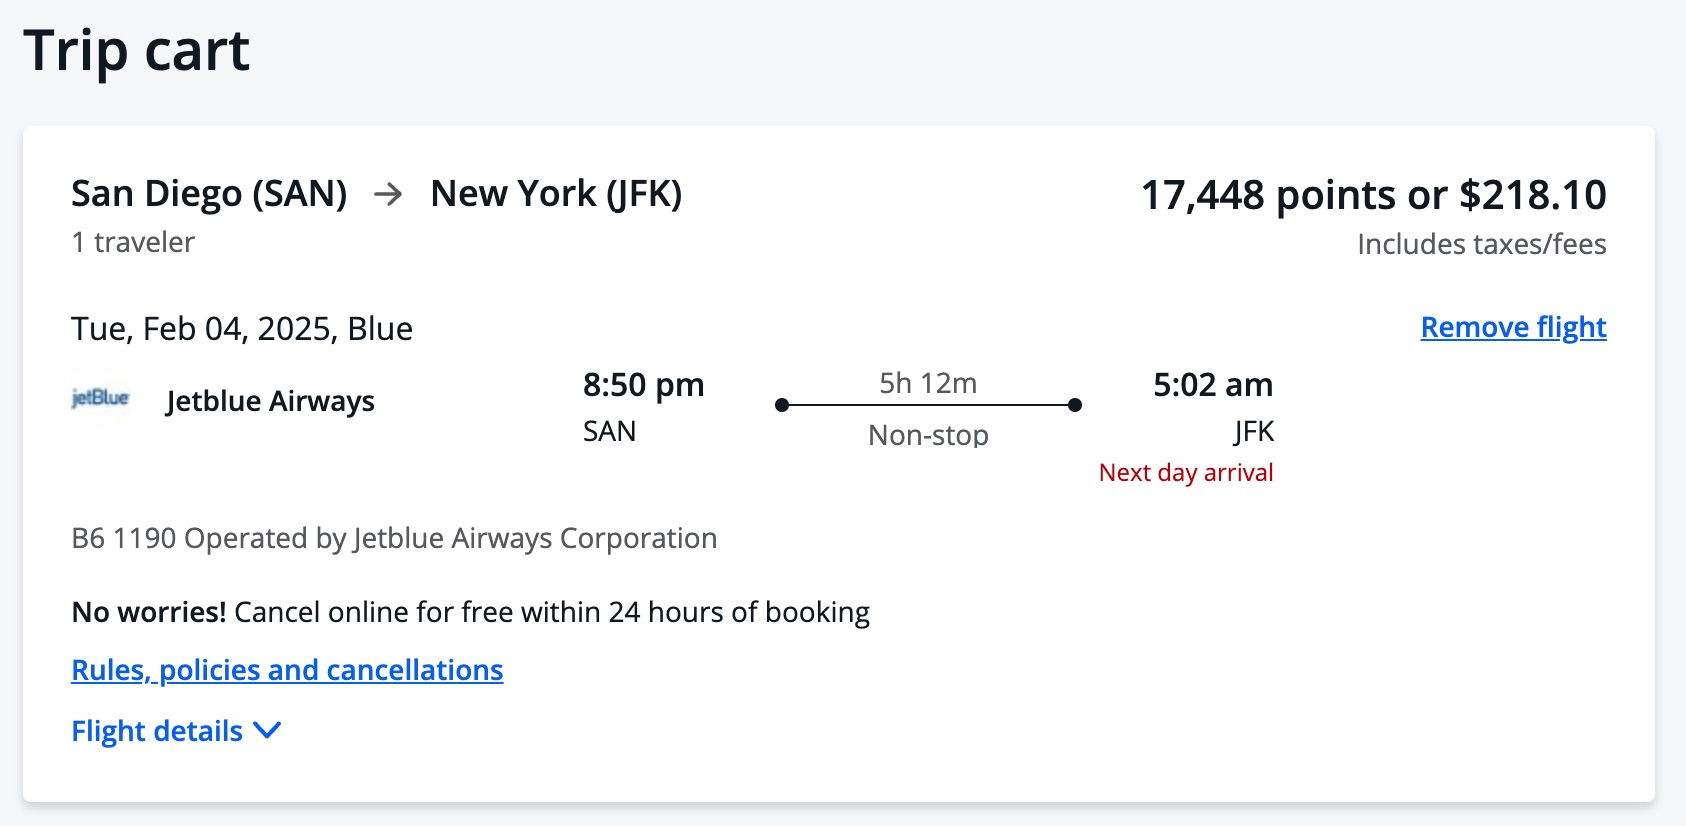Screen dimensions: 1686x826
Task: Open the flight details dropdown
Action: coord(176,731)
